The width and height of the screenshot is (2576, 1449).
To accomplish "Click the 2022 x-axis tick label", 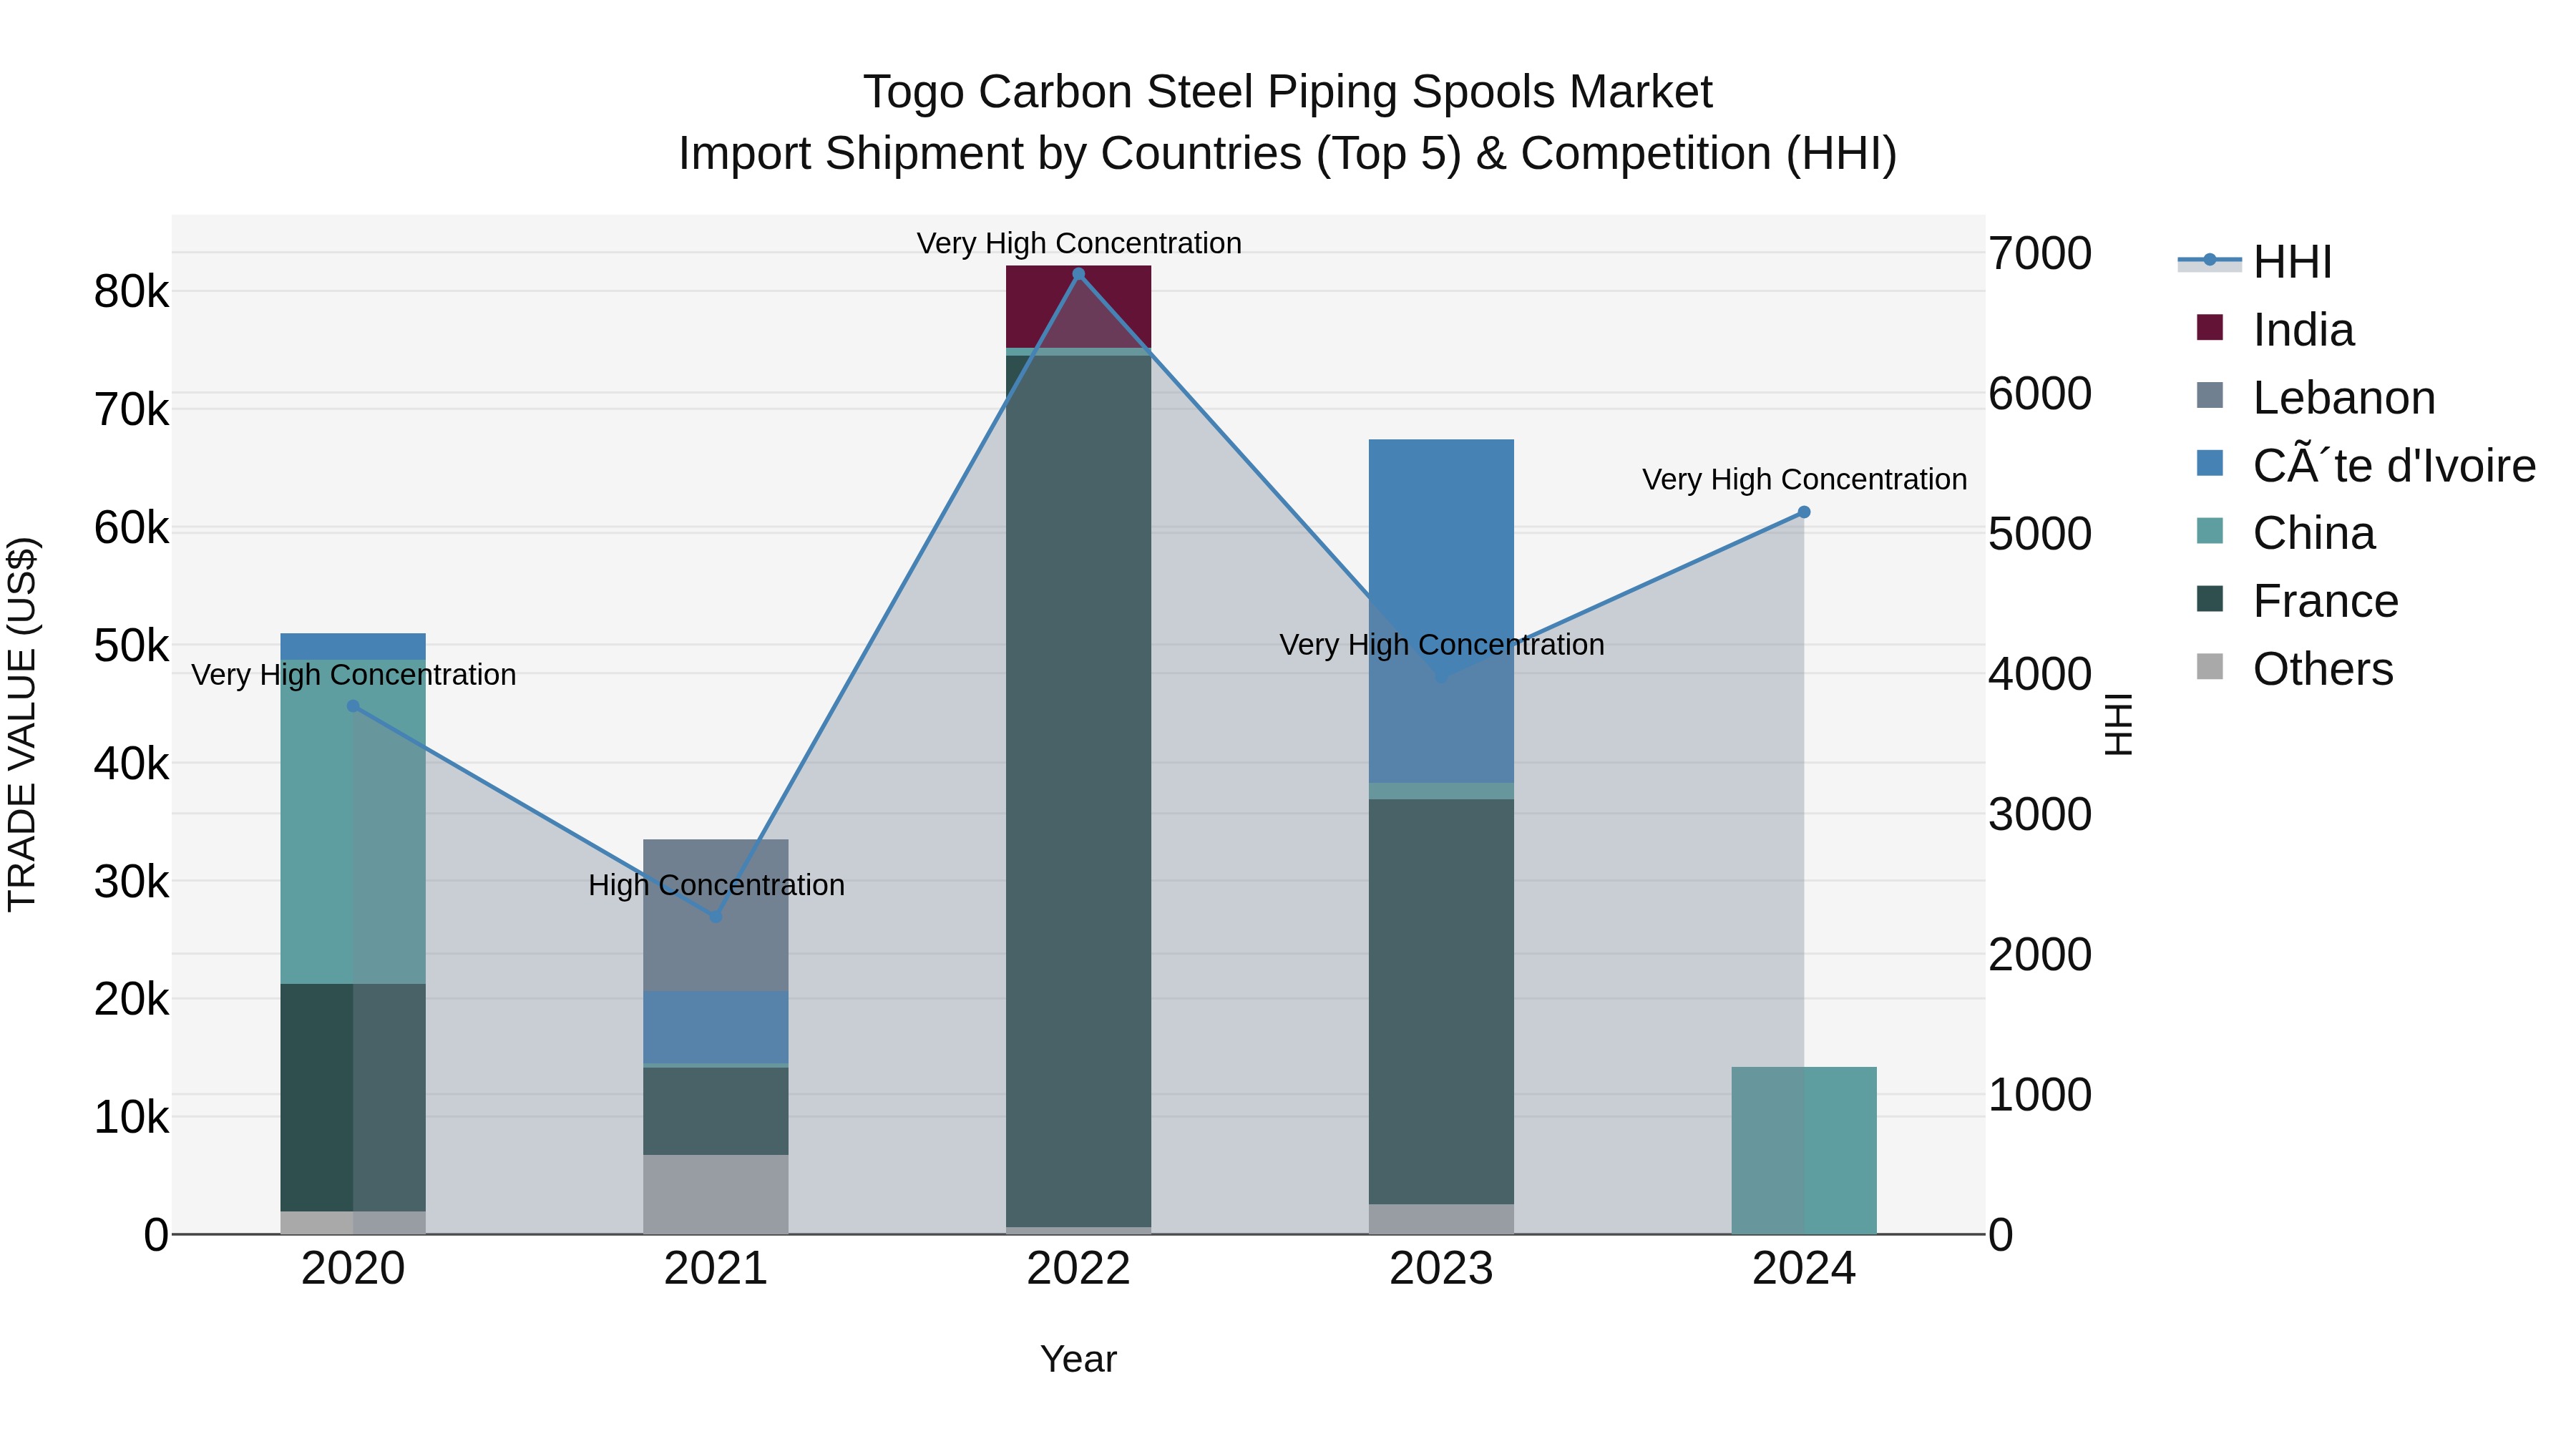I will point(1078,1268).
